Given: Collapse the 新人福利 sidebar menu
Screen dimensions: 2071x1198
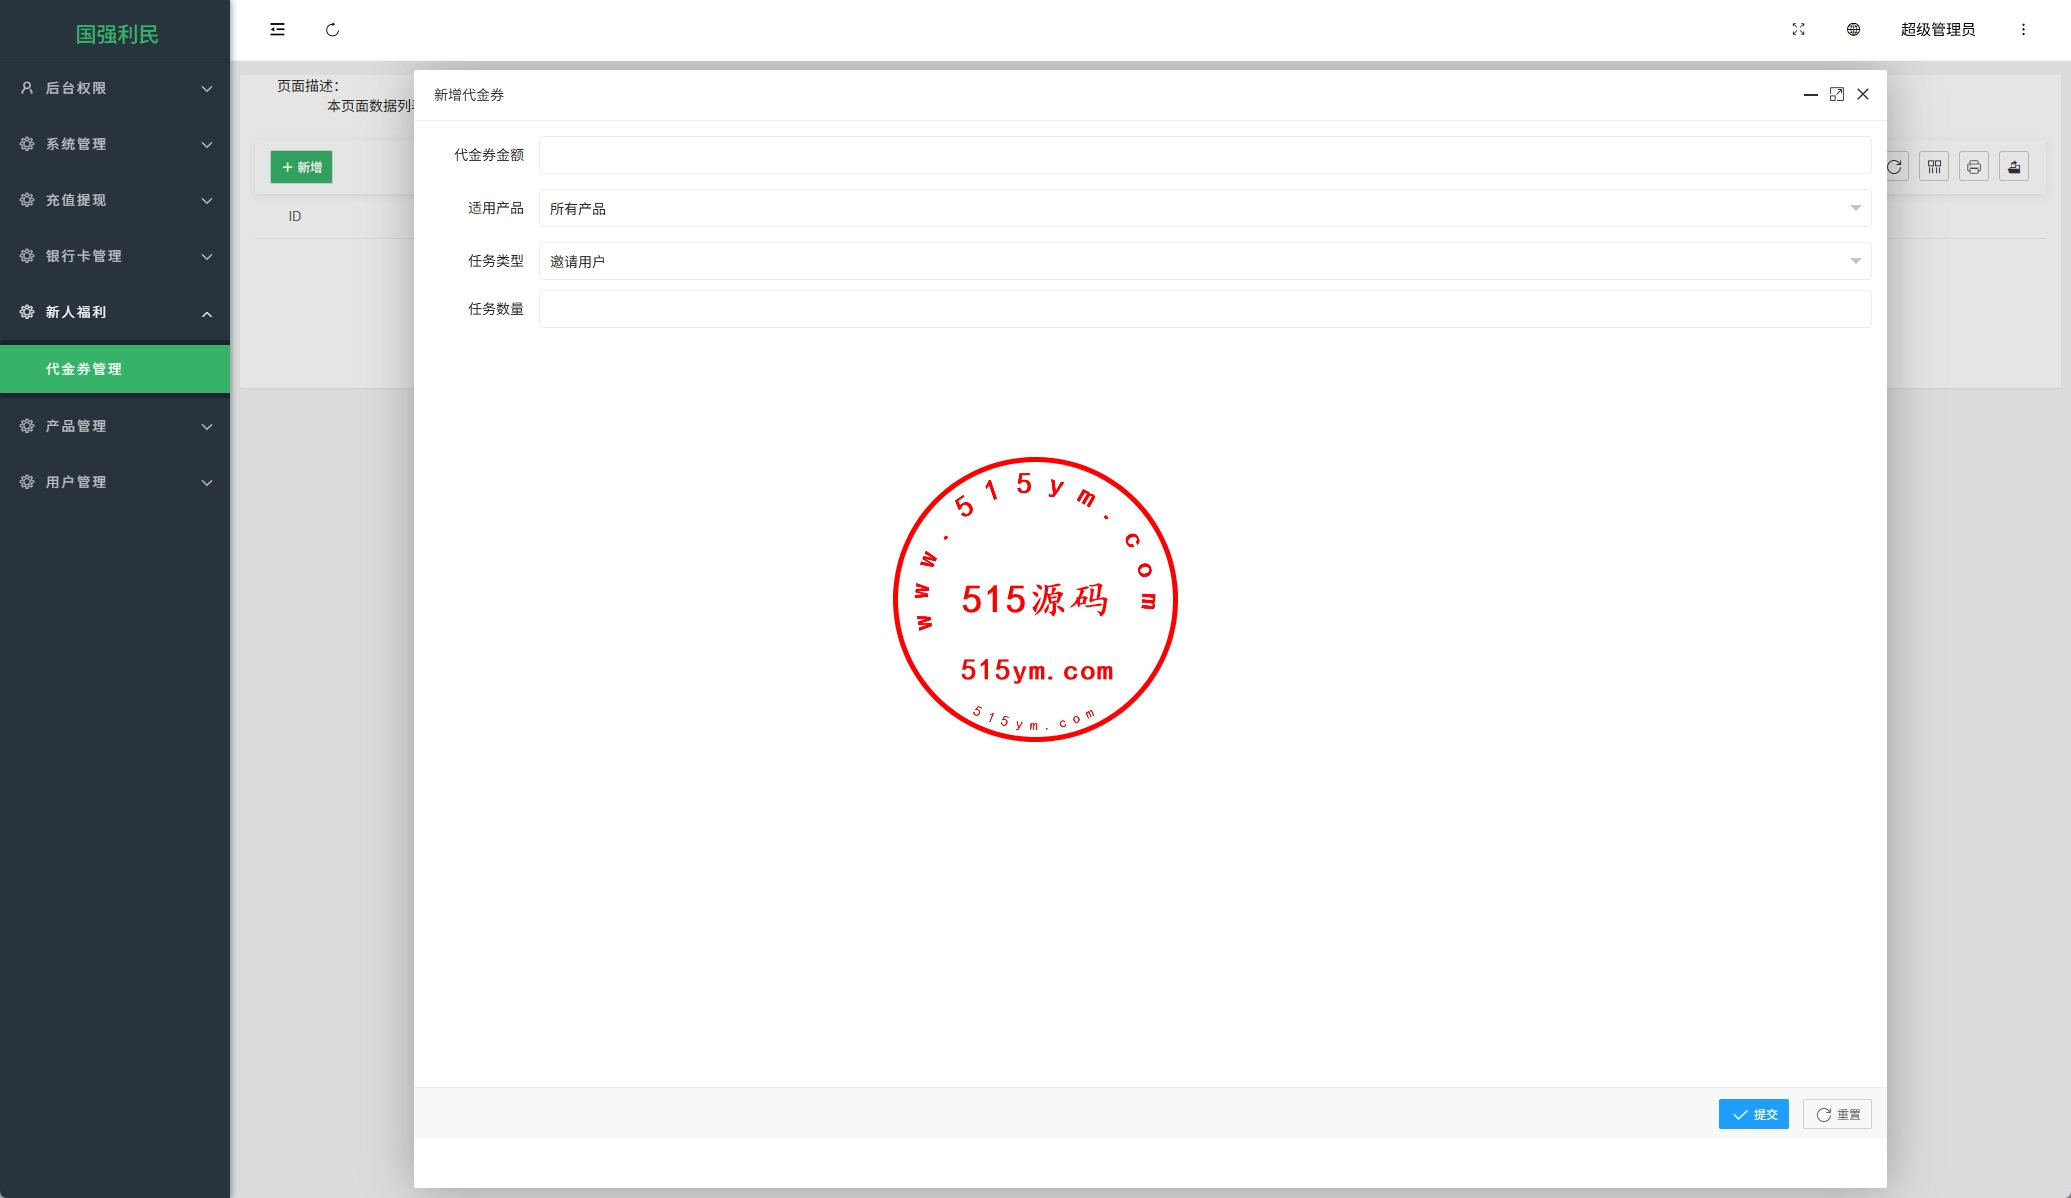Looking at the screenshot, I should coord(115,312).
